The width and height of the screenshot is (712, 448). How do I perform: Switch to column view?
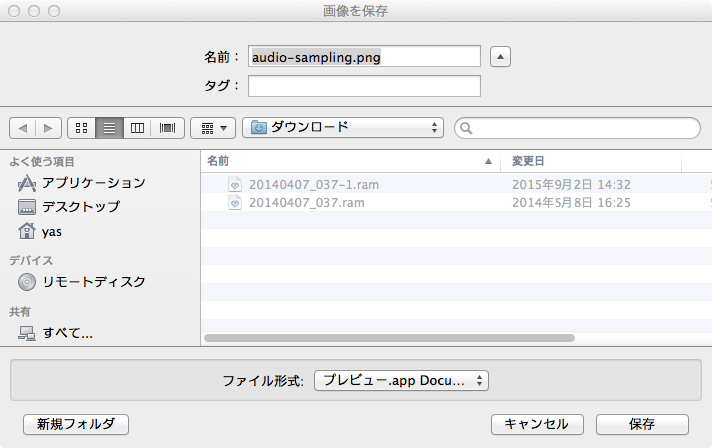click(137, 128)
